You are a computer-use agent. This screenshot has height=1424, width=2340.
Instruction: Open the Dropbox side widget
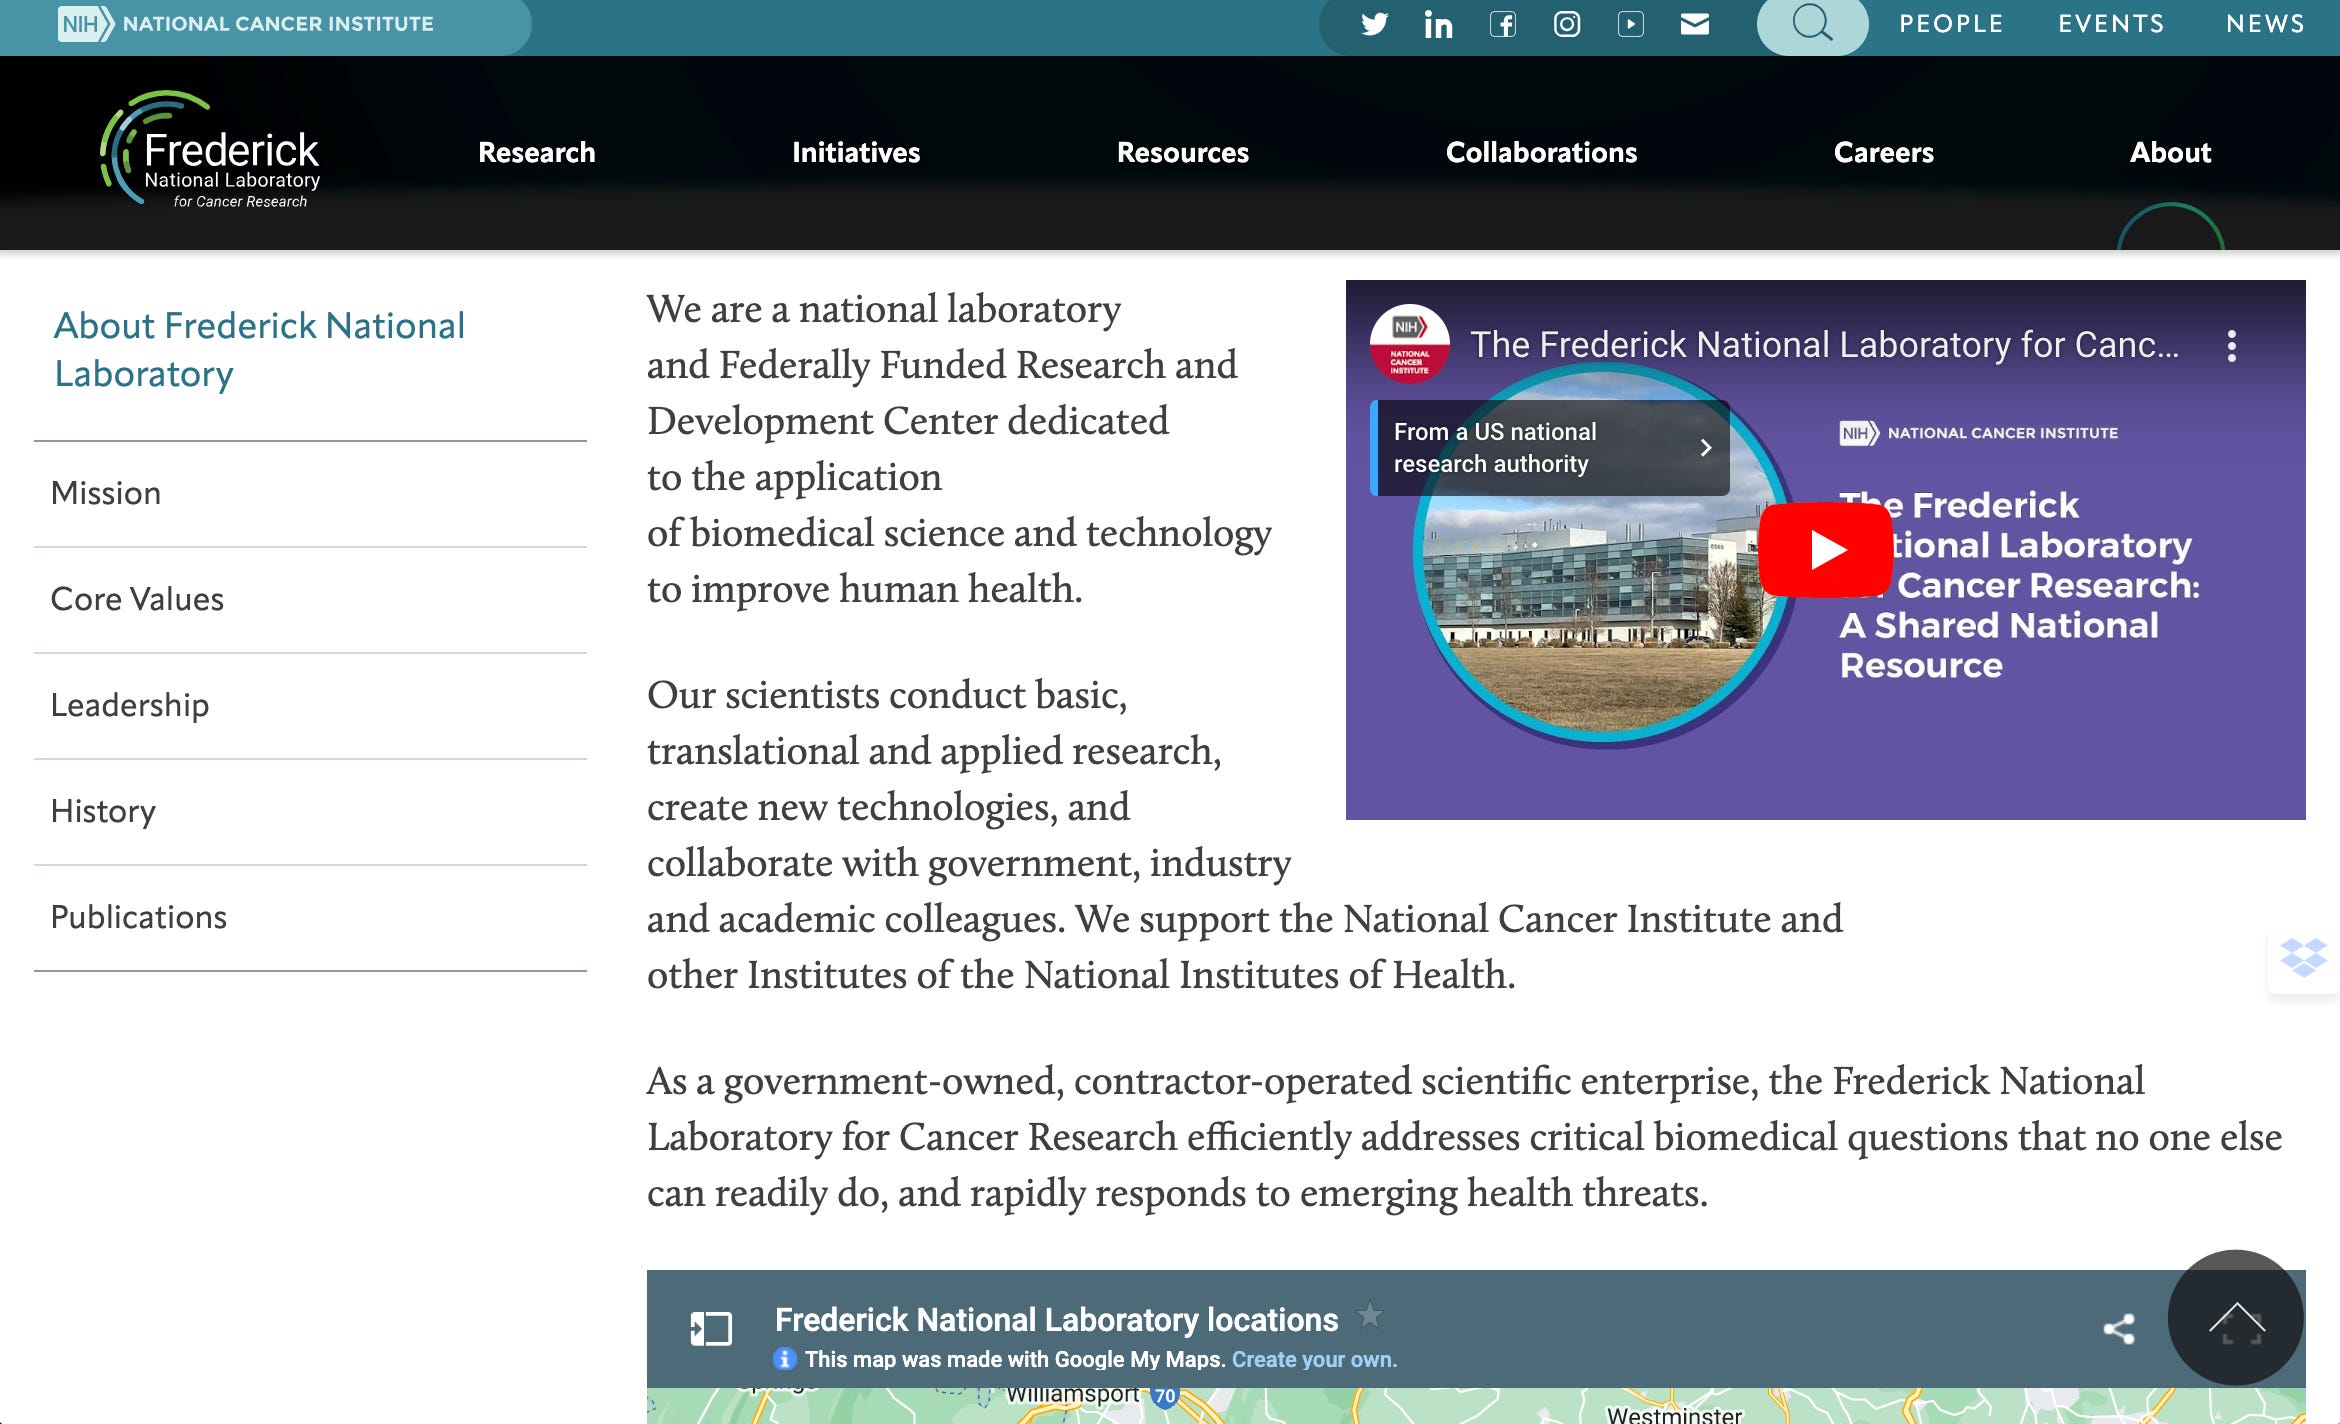(2303, 957)
